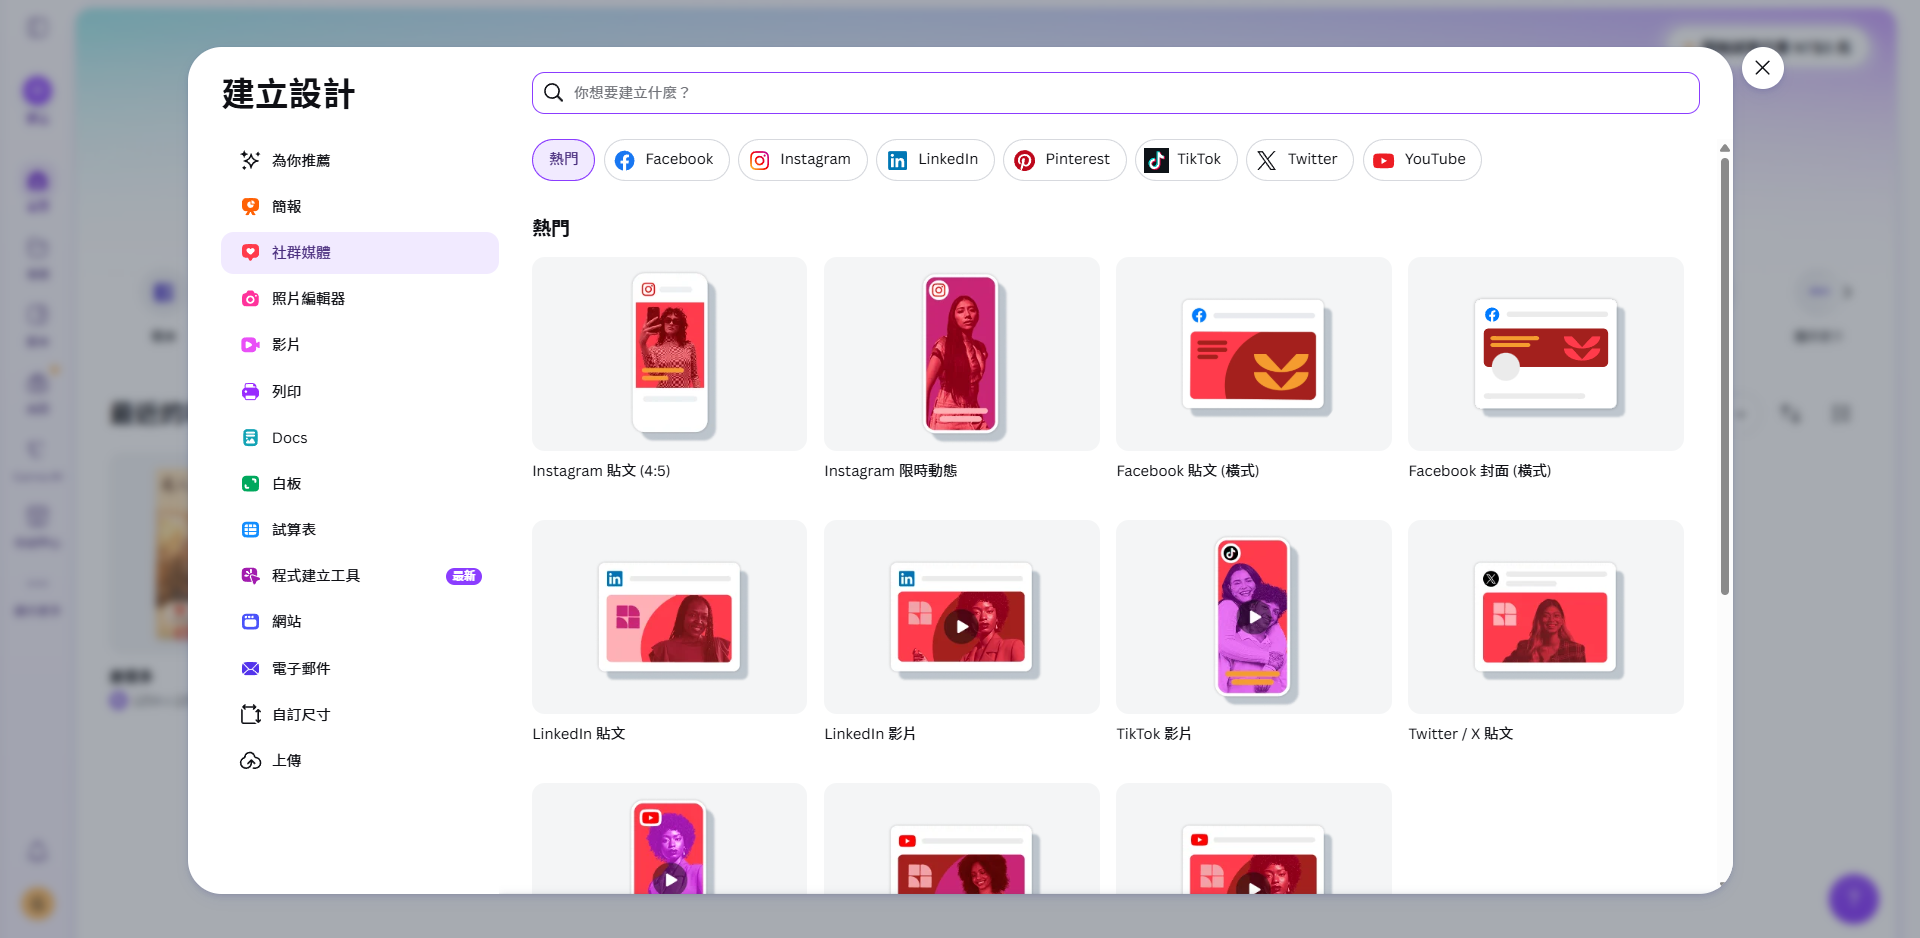This screenshot has width=1920, height=938.
Task: Click the 白板 whiteboard icon
Action: pos(250,483)
